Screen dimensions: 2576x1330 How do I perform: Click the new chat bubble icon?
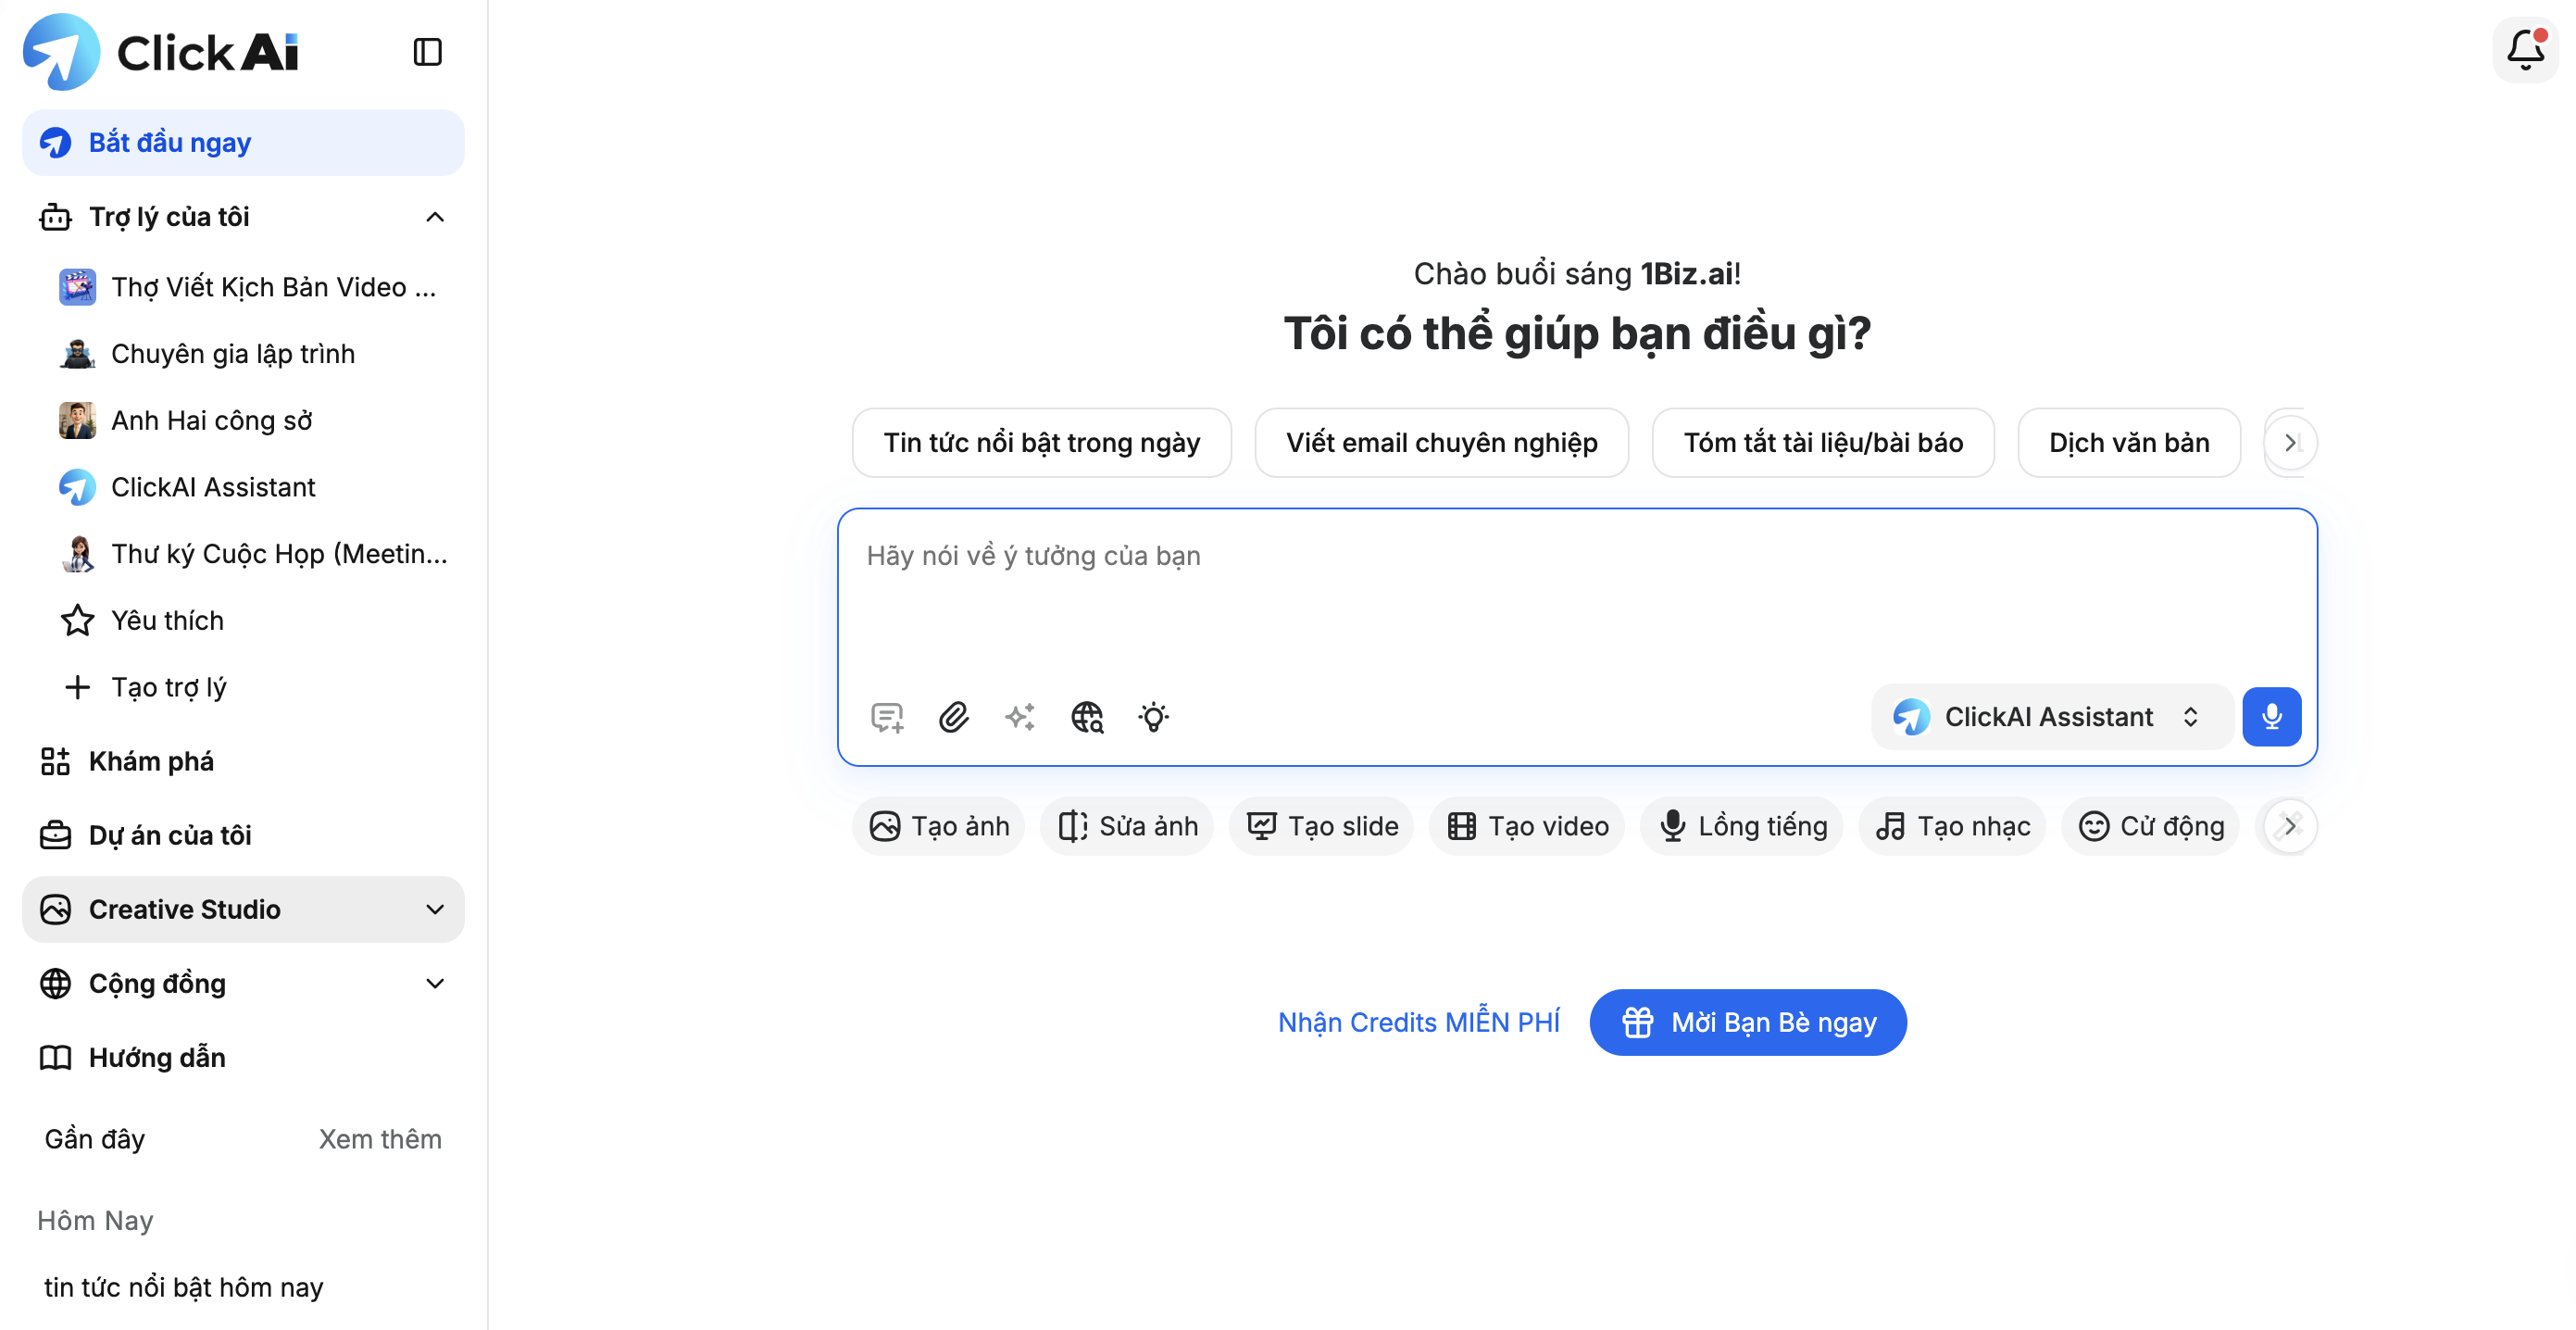click(x=886, y=717)
